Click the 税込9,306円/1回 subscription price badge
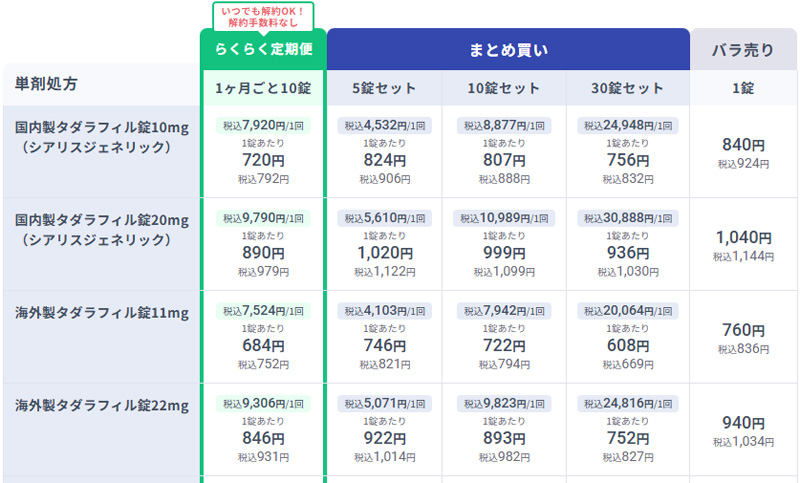Image resolution: width=800 pixels, height=483 pixels. (x=263, y=403)
